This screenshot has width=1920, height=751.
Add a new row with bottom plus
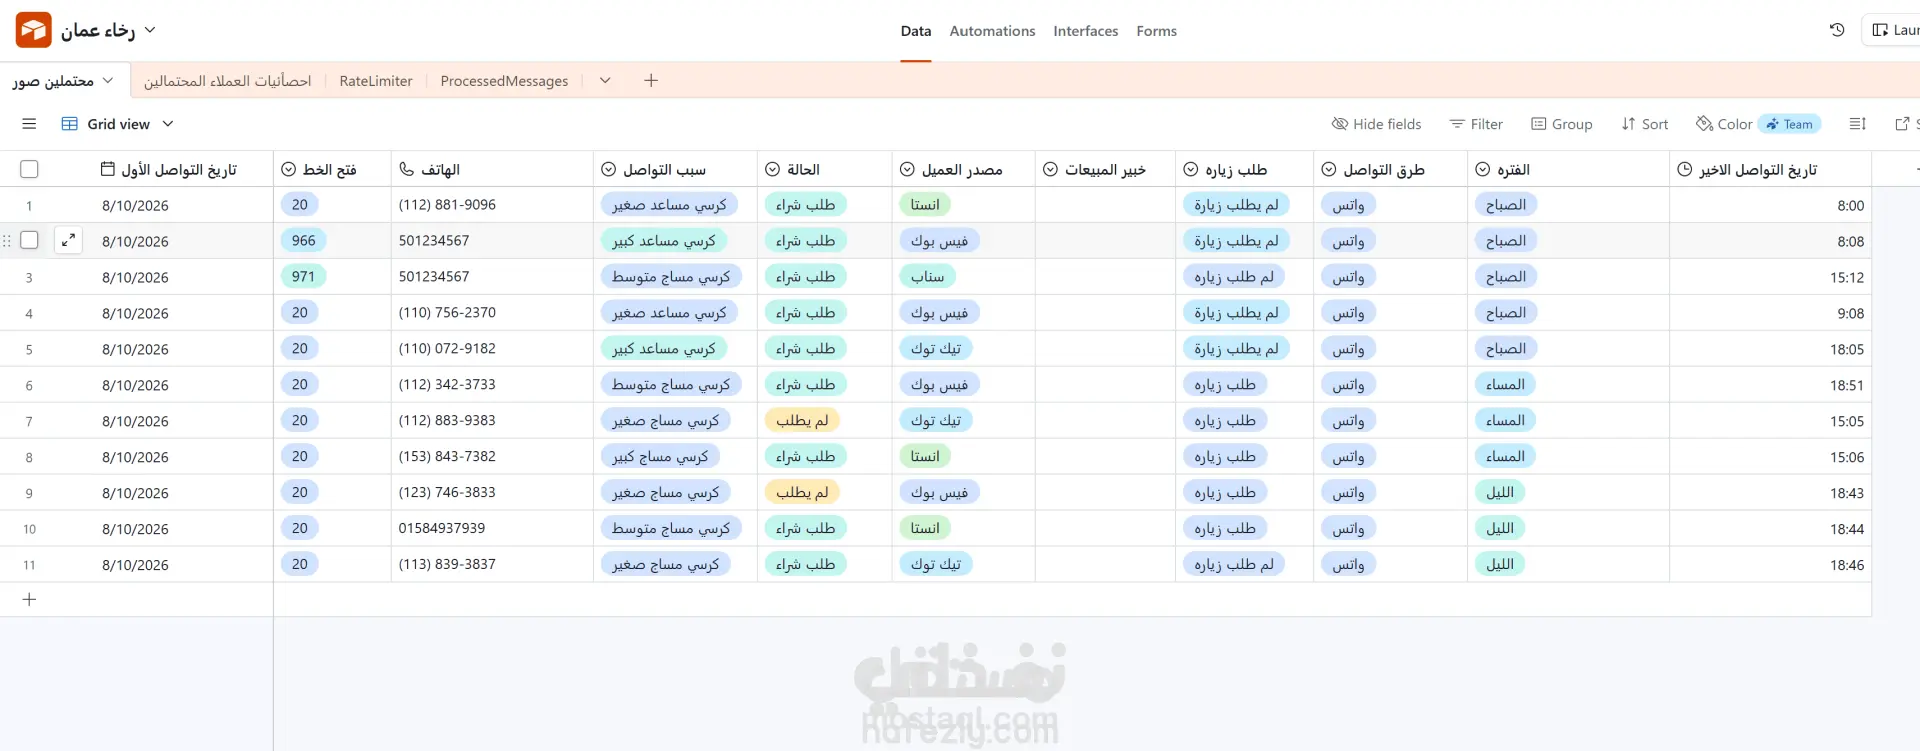pos(29,599)
